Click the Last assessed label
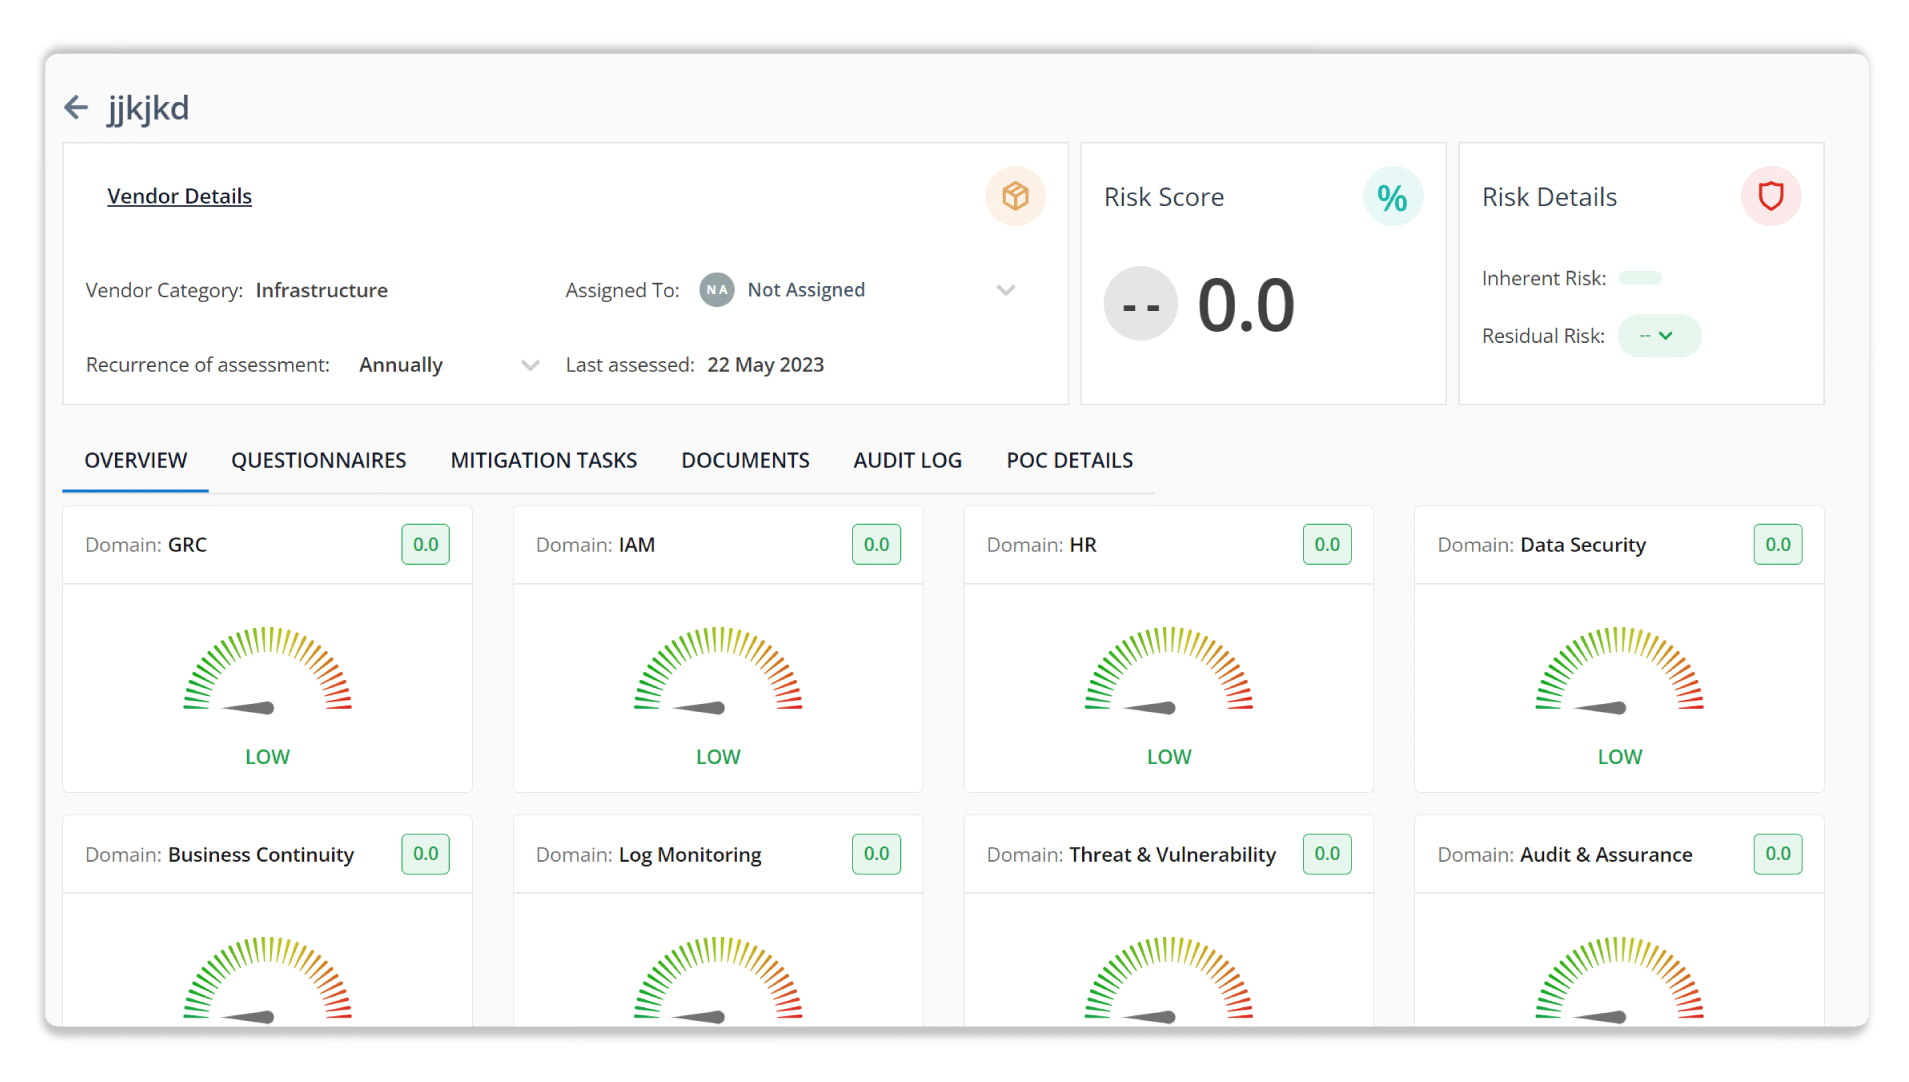 (629, 365)
